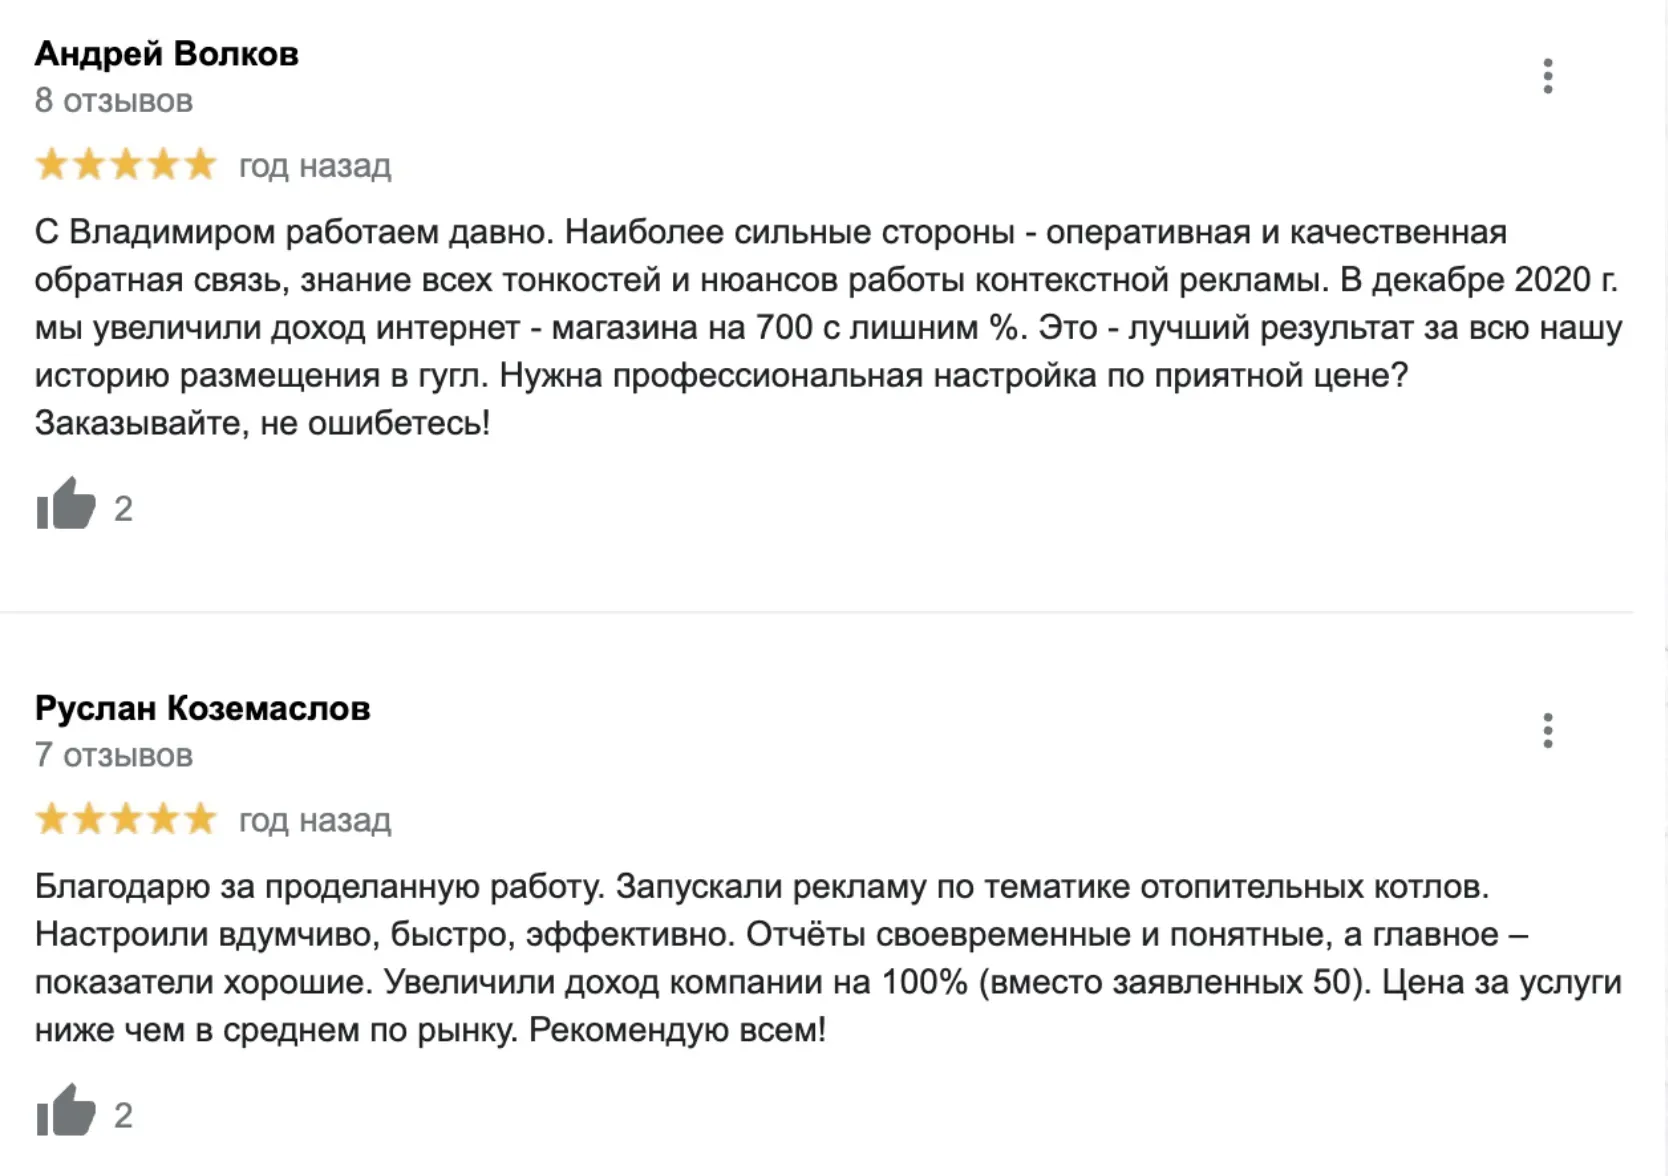Click the like count beside Руслан Коземаслов's thumbs-up
The image size is (1668, 1176).
click(123, 1115)
